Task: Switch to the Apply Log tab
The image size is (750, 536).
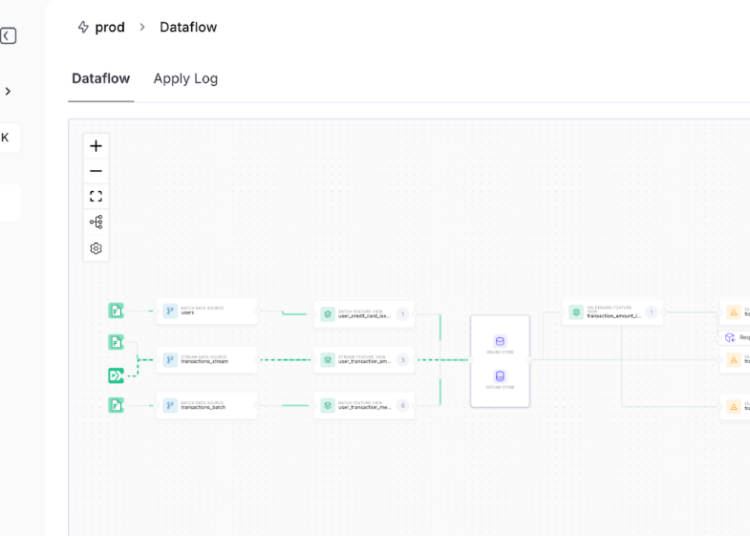Action: (185, 79)
